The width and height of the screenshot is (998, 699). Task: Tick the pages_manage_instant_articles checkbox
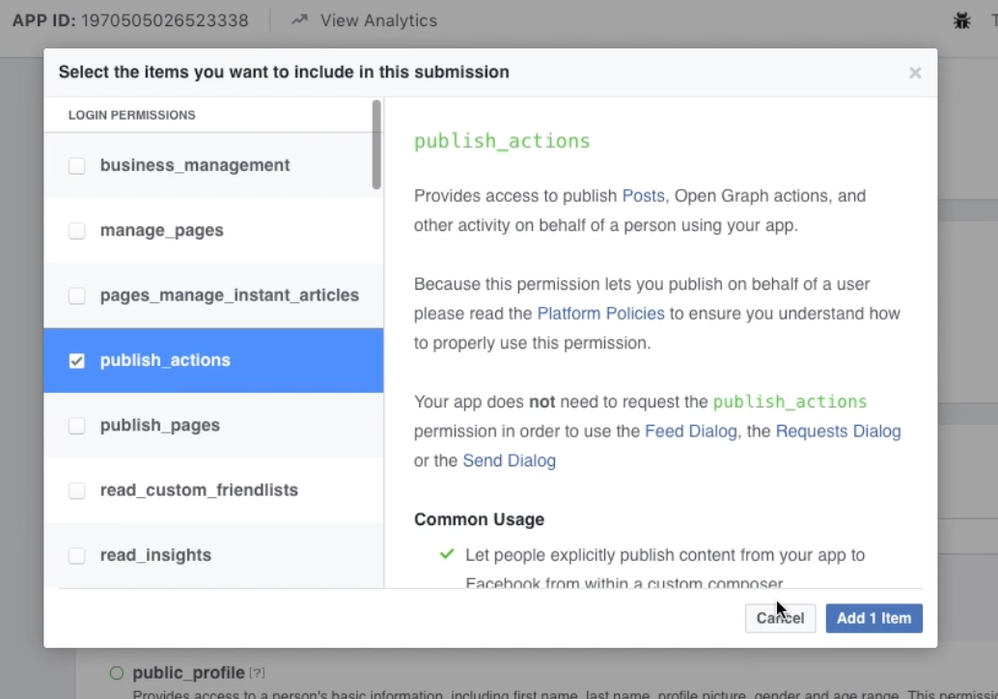pos(77,296)
